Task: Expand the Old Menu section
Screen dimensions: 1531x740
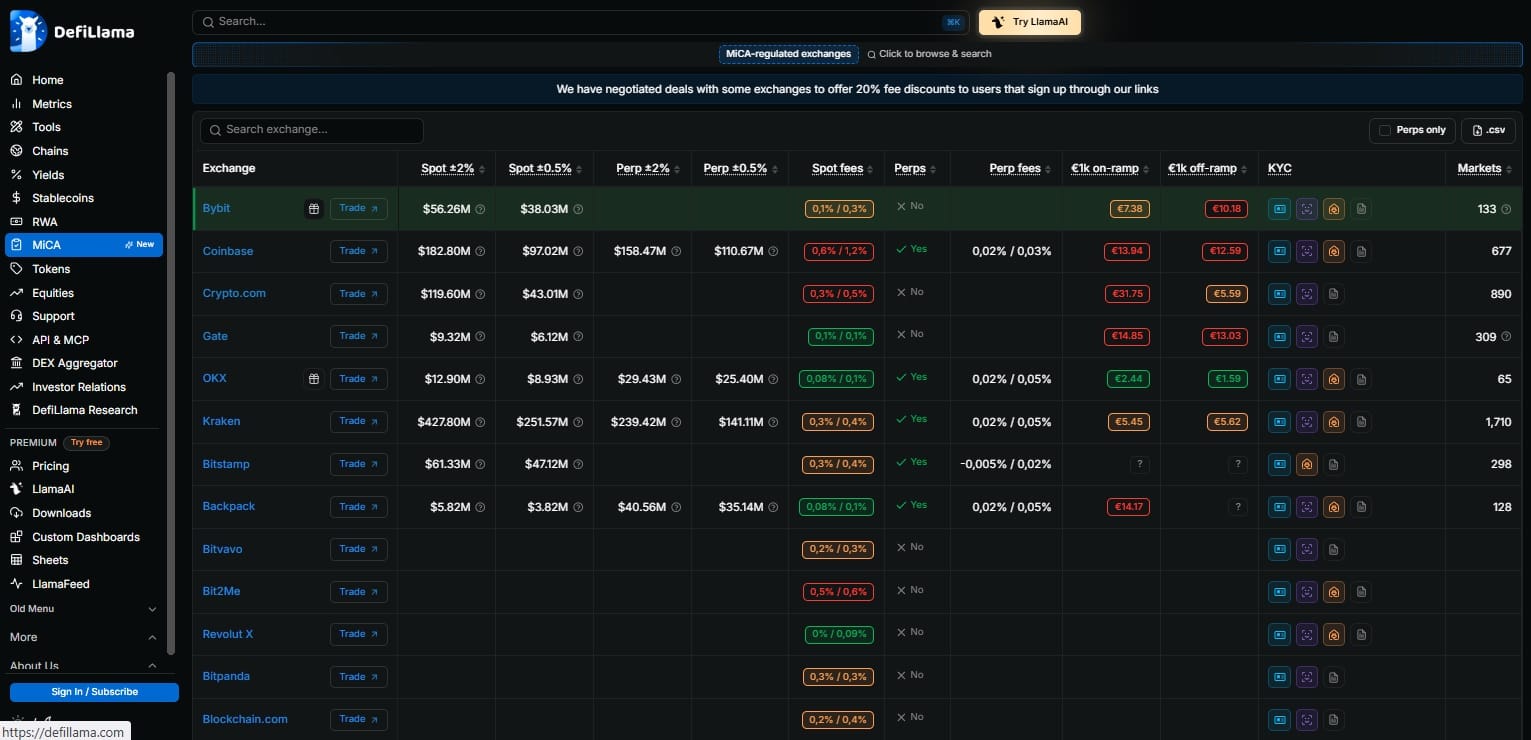Action: click(x=84, y=609)
